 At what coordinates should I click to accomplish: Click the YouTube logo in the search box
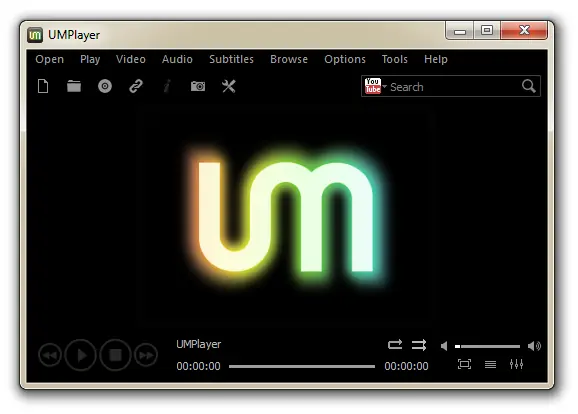point(372,86)
